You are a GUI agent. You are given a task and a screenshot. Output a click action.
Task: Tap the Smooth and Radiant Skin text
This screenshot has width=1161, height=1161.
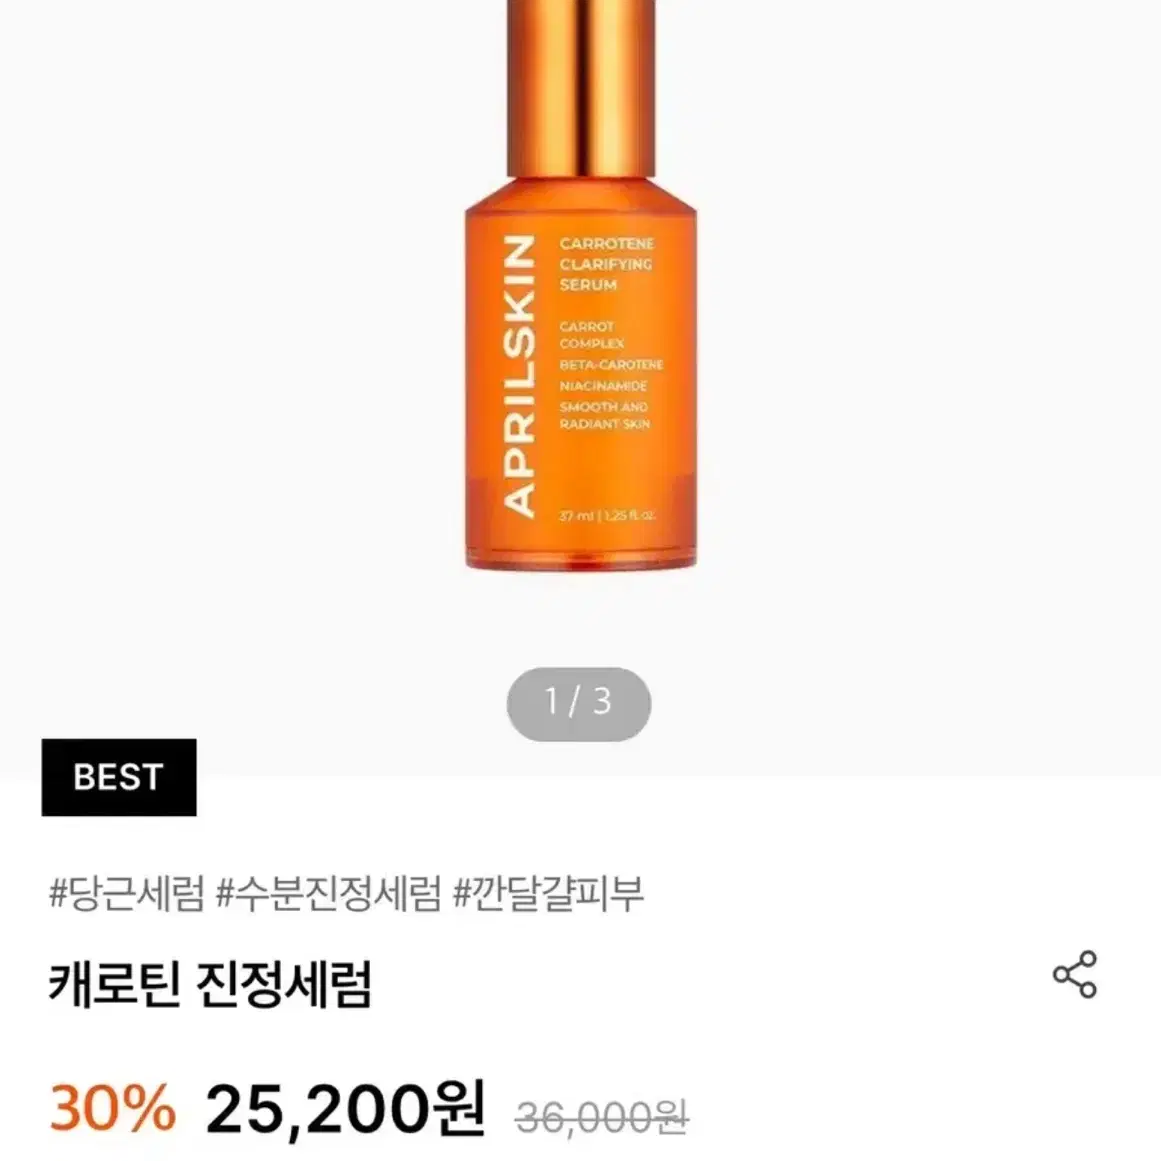click(604, 415)
